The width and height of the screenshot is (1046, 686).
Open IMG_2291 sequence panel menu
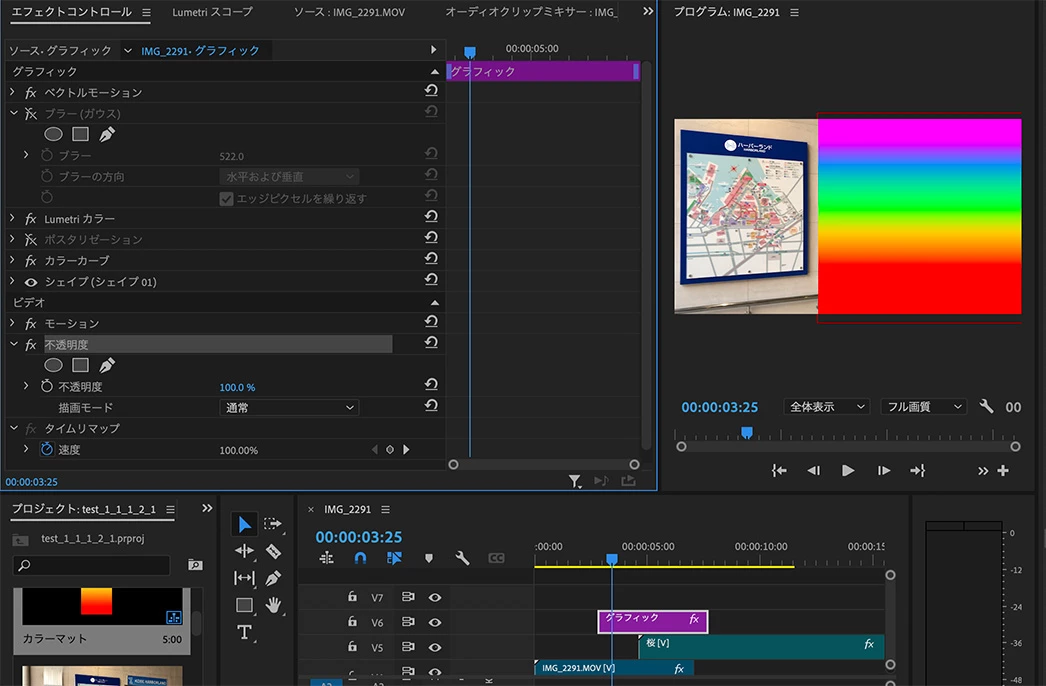[x=385, y=509]
